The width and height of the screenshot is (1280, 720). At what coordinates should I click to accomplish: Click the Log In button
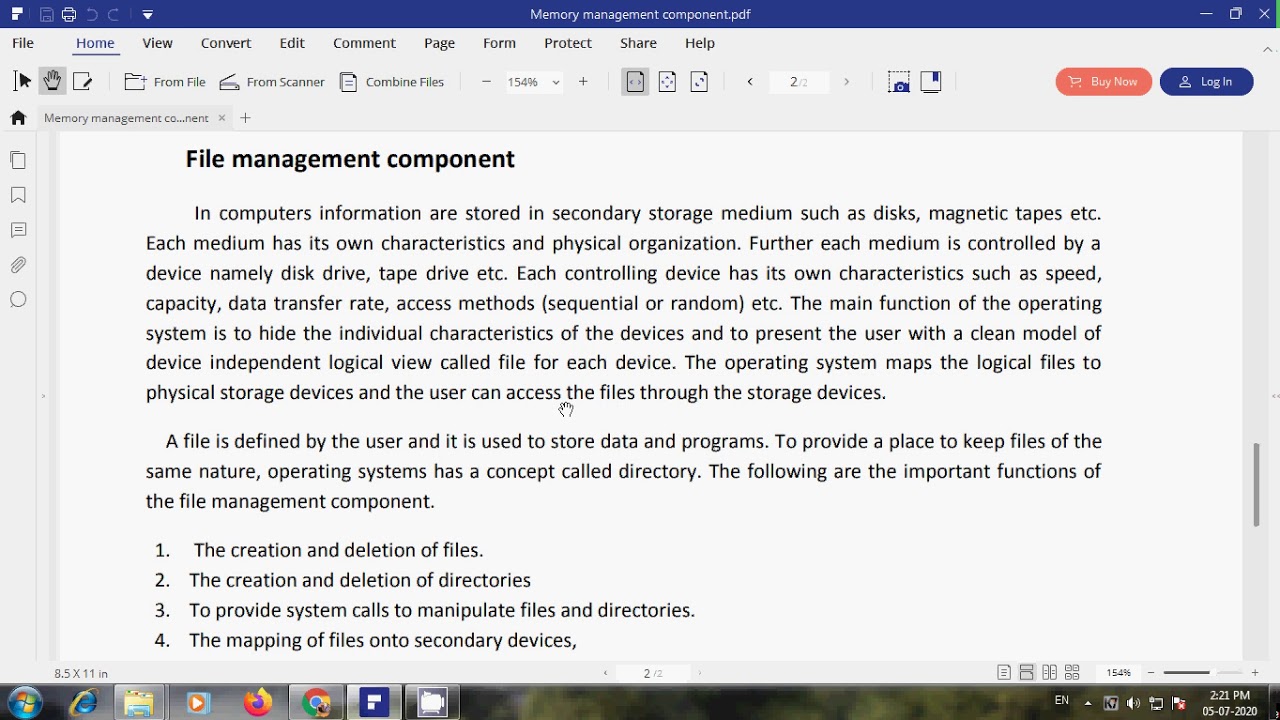1206,82
